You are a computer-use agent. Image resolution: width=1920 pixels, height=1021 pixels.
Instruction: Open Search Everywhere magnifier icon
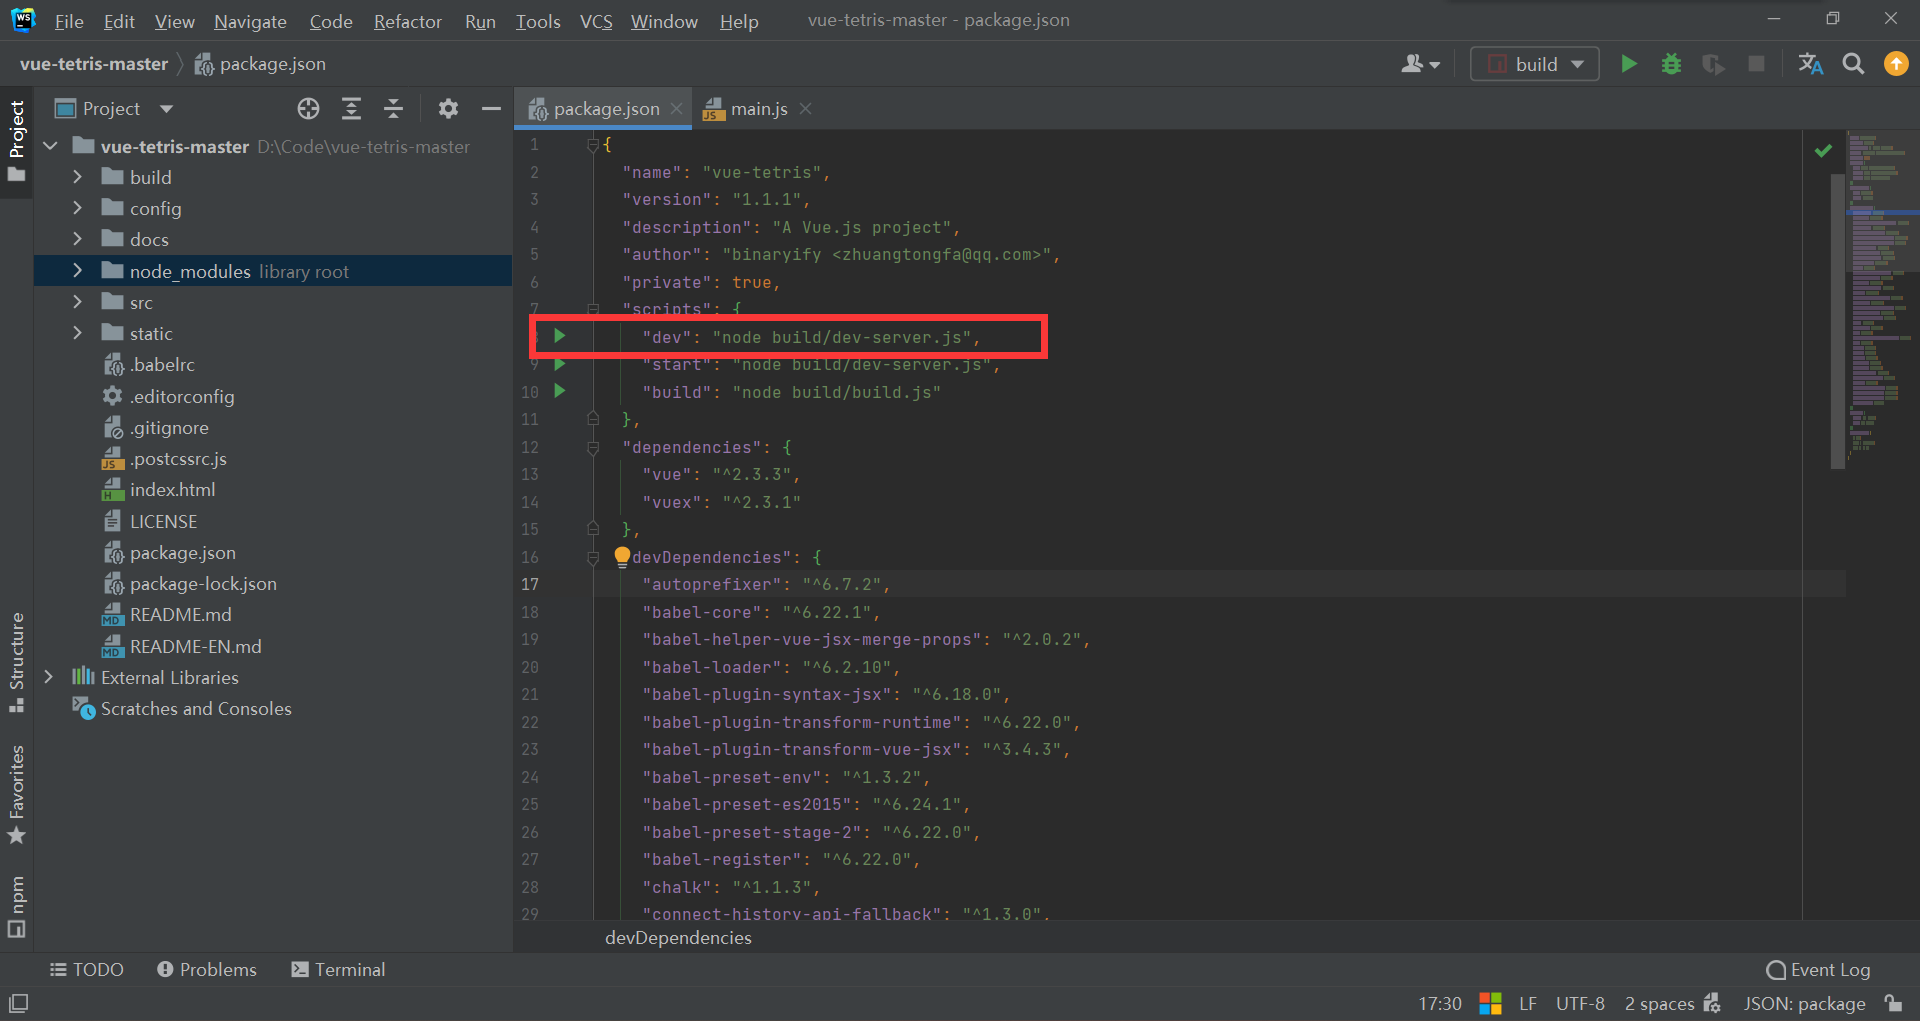tap(1853, 64)
